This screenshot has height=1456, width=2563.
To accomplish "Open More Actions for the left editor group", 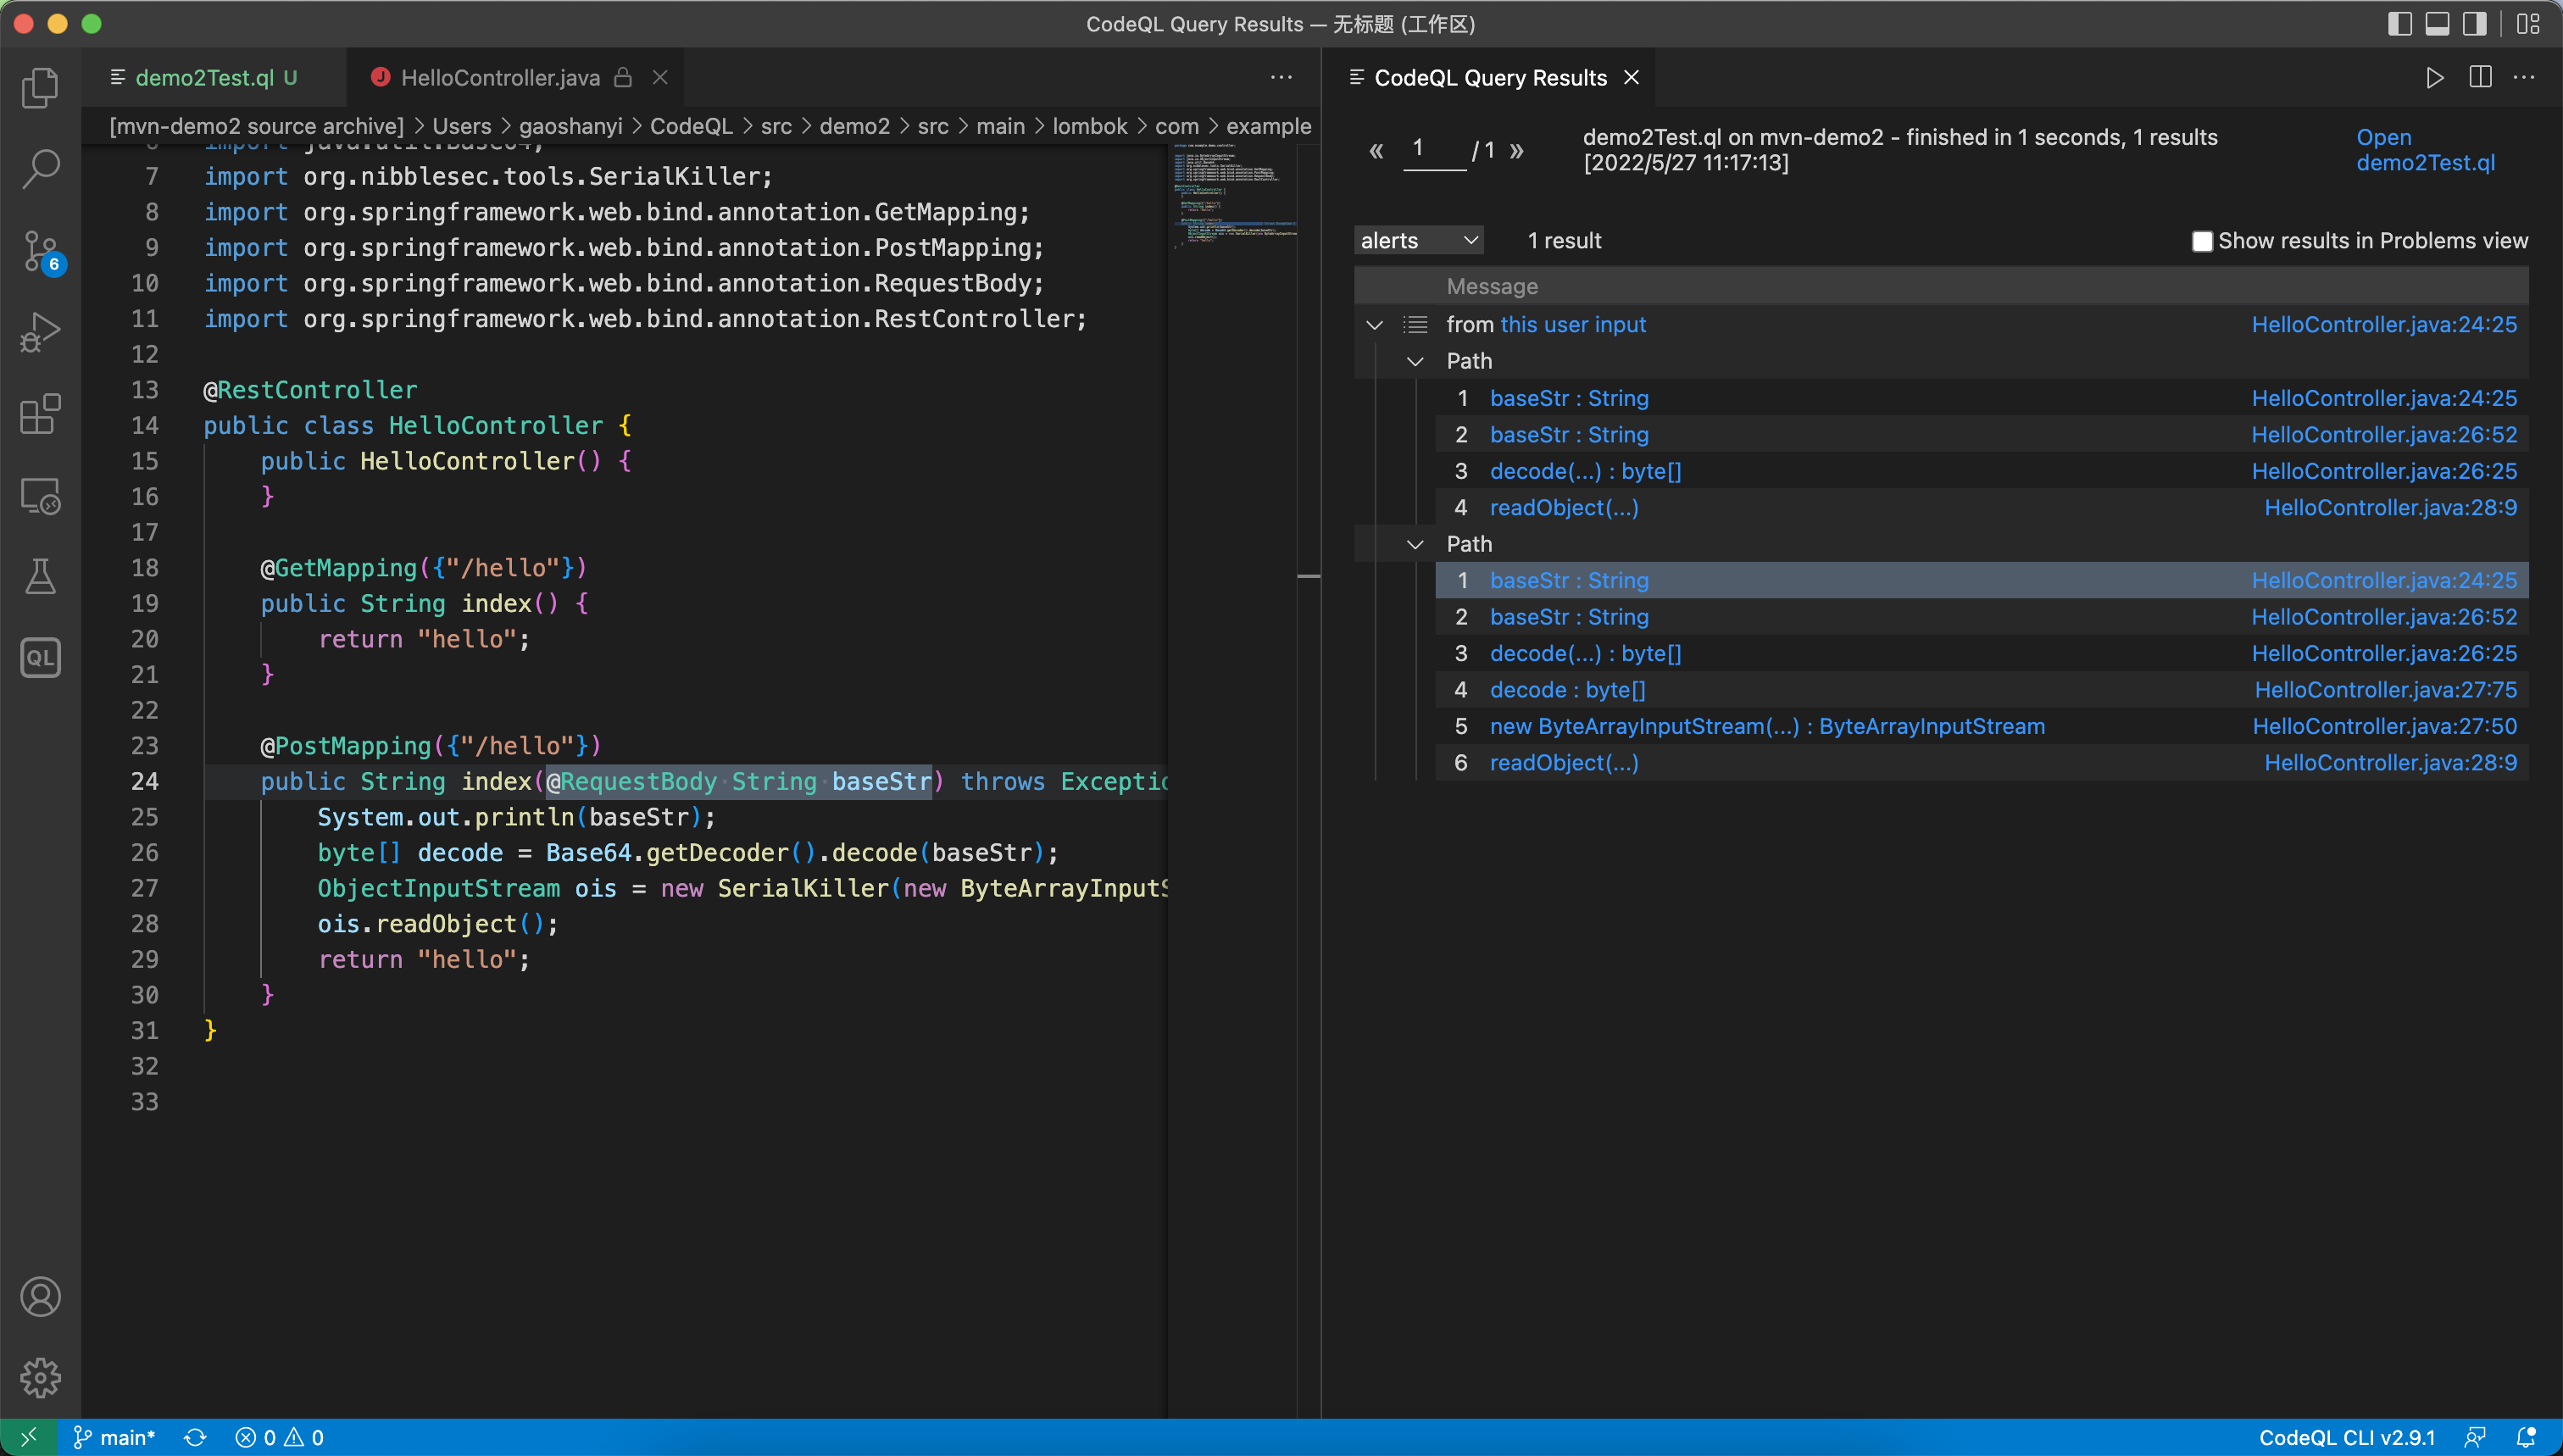I will (1281, 78).
